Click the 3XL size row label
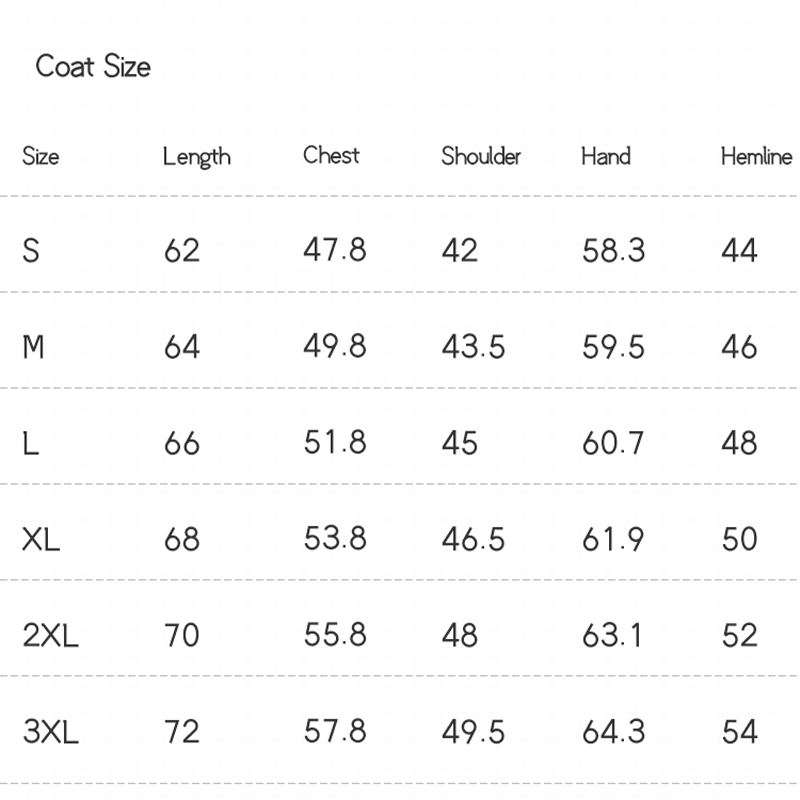 50,732
